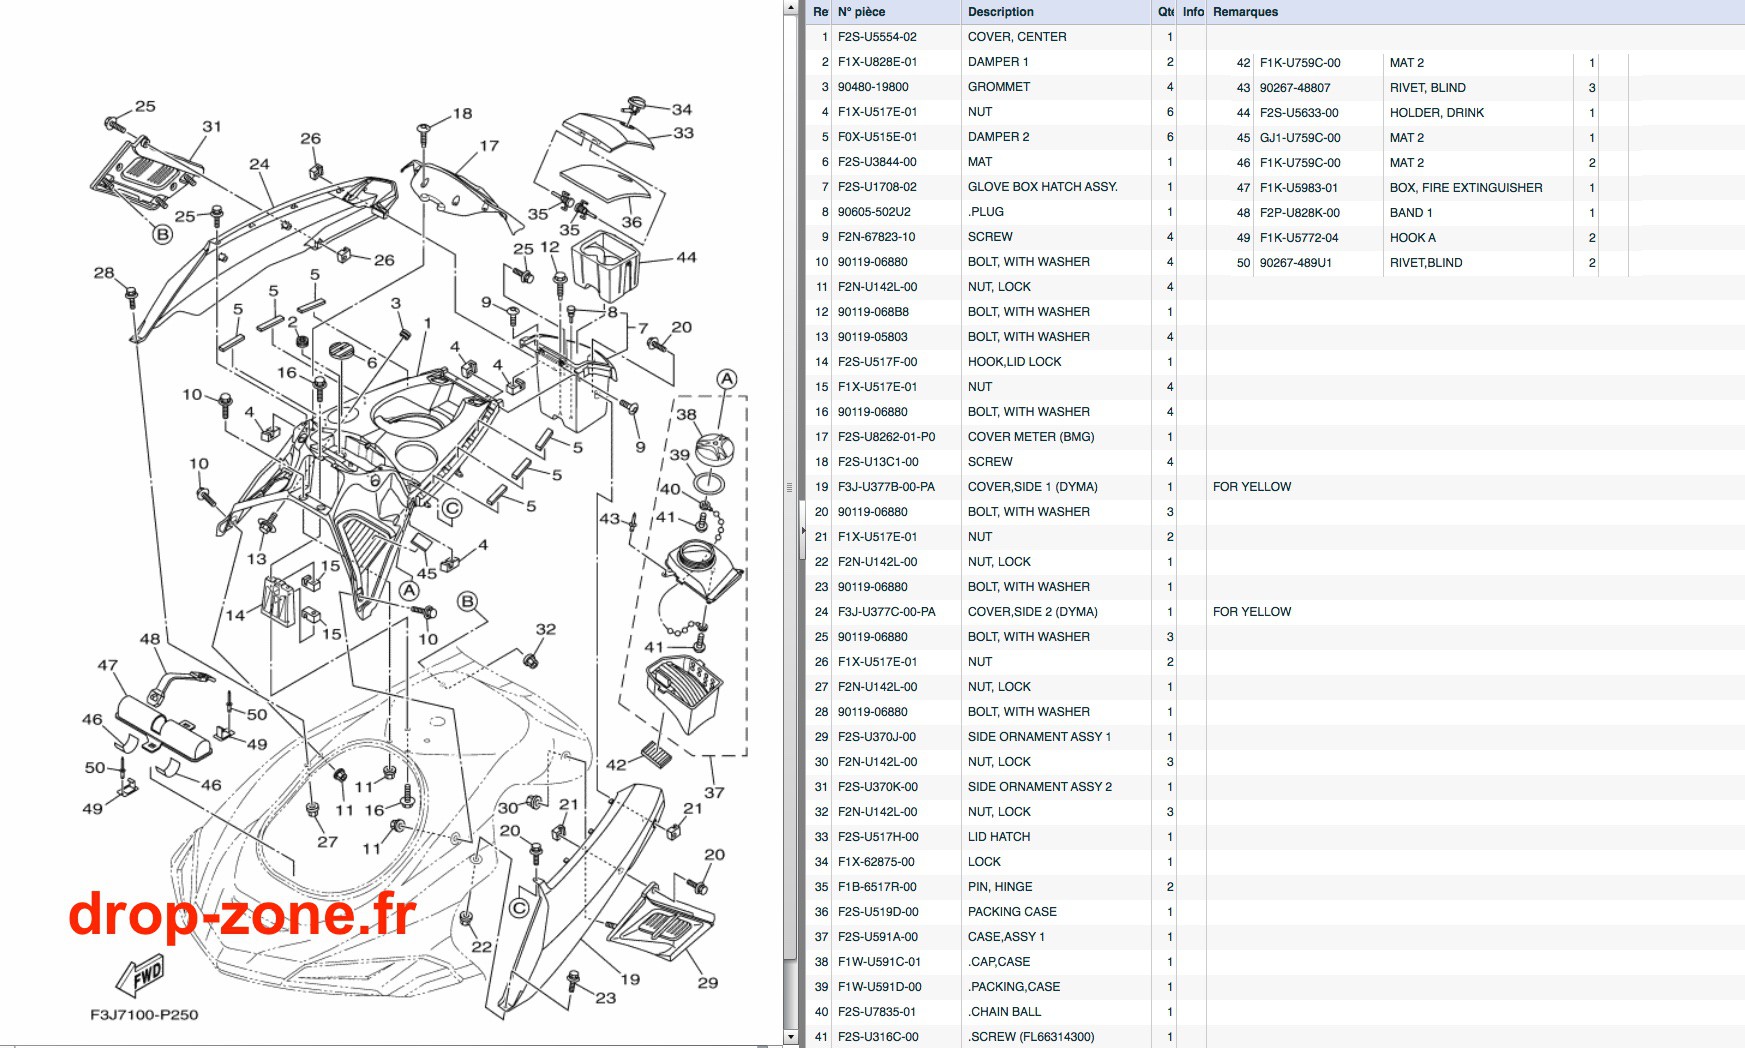Viewport: 1745px width, 1048px height.
Task: Select the drink holder drawing labeled 44
Action: (605, 265)
